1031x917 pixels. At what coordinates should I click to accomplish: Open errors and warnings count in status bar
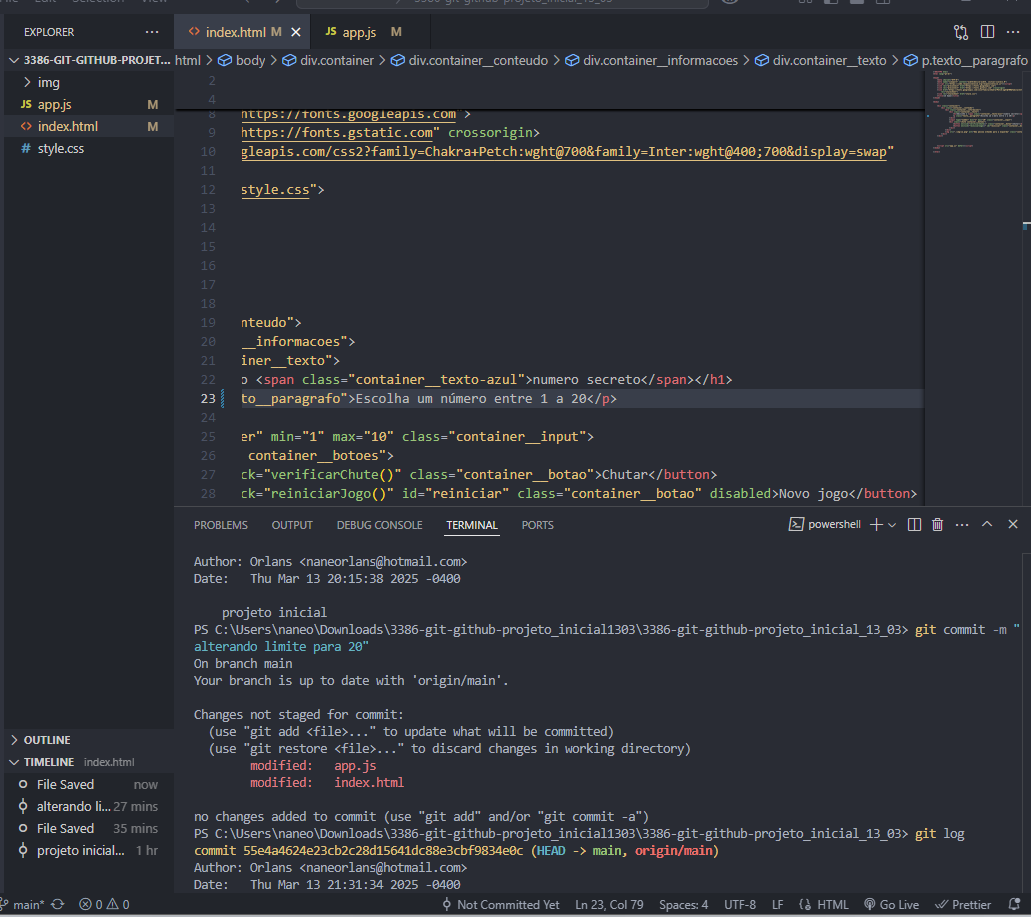(x=104, y=905)
